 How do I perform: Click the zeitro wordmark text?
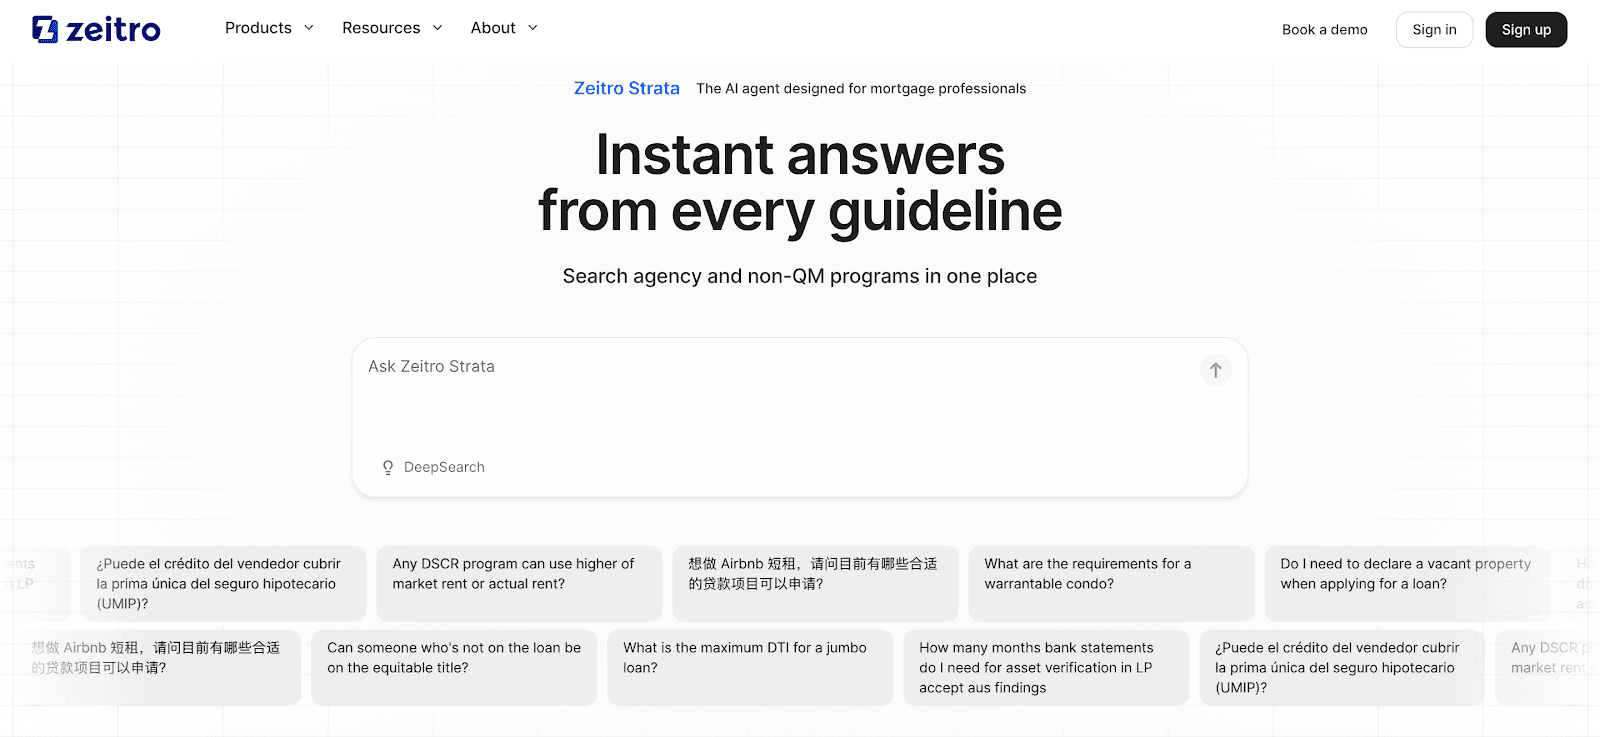[113, 30]
